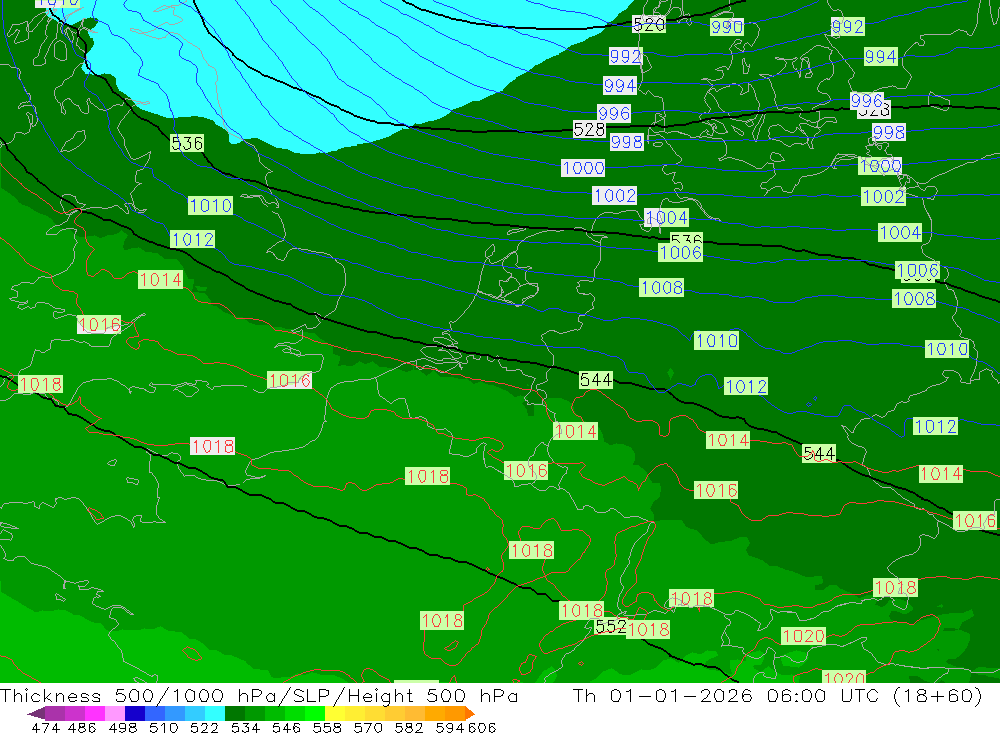Click the dark blue legend swatch above 510
This screenshot has height=733, width=1000.
point(135,713)
